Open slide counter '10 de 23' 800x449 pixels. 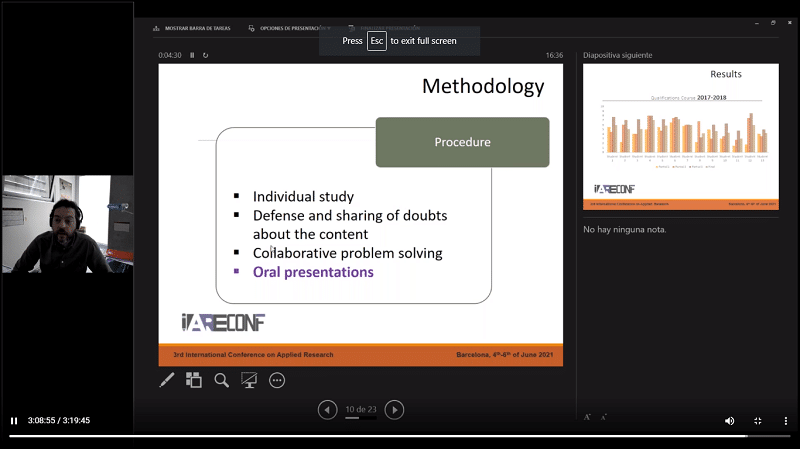pyautogui.click(x=360, y=409)
